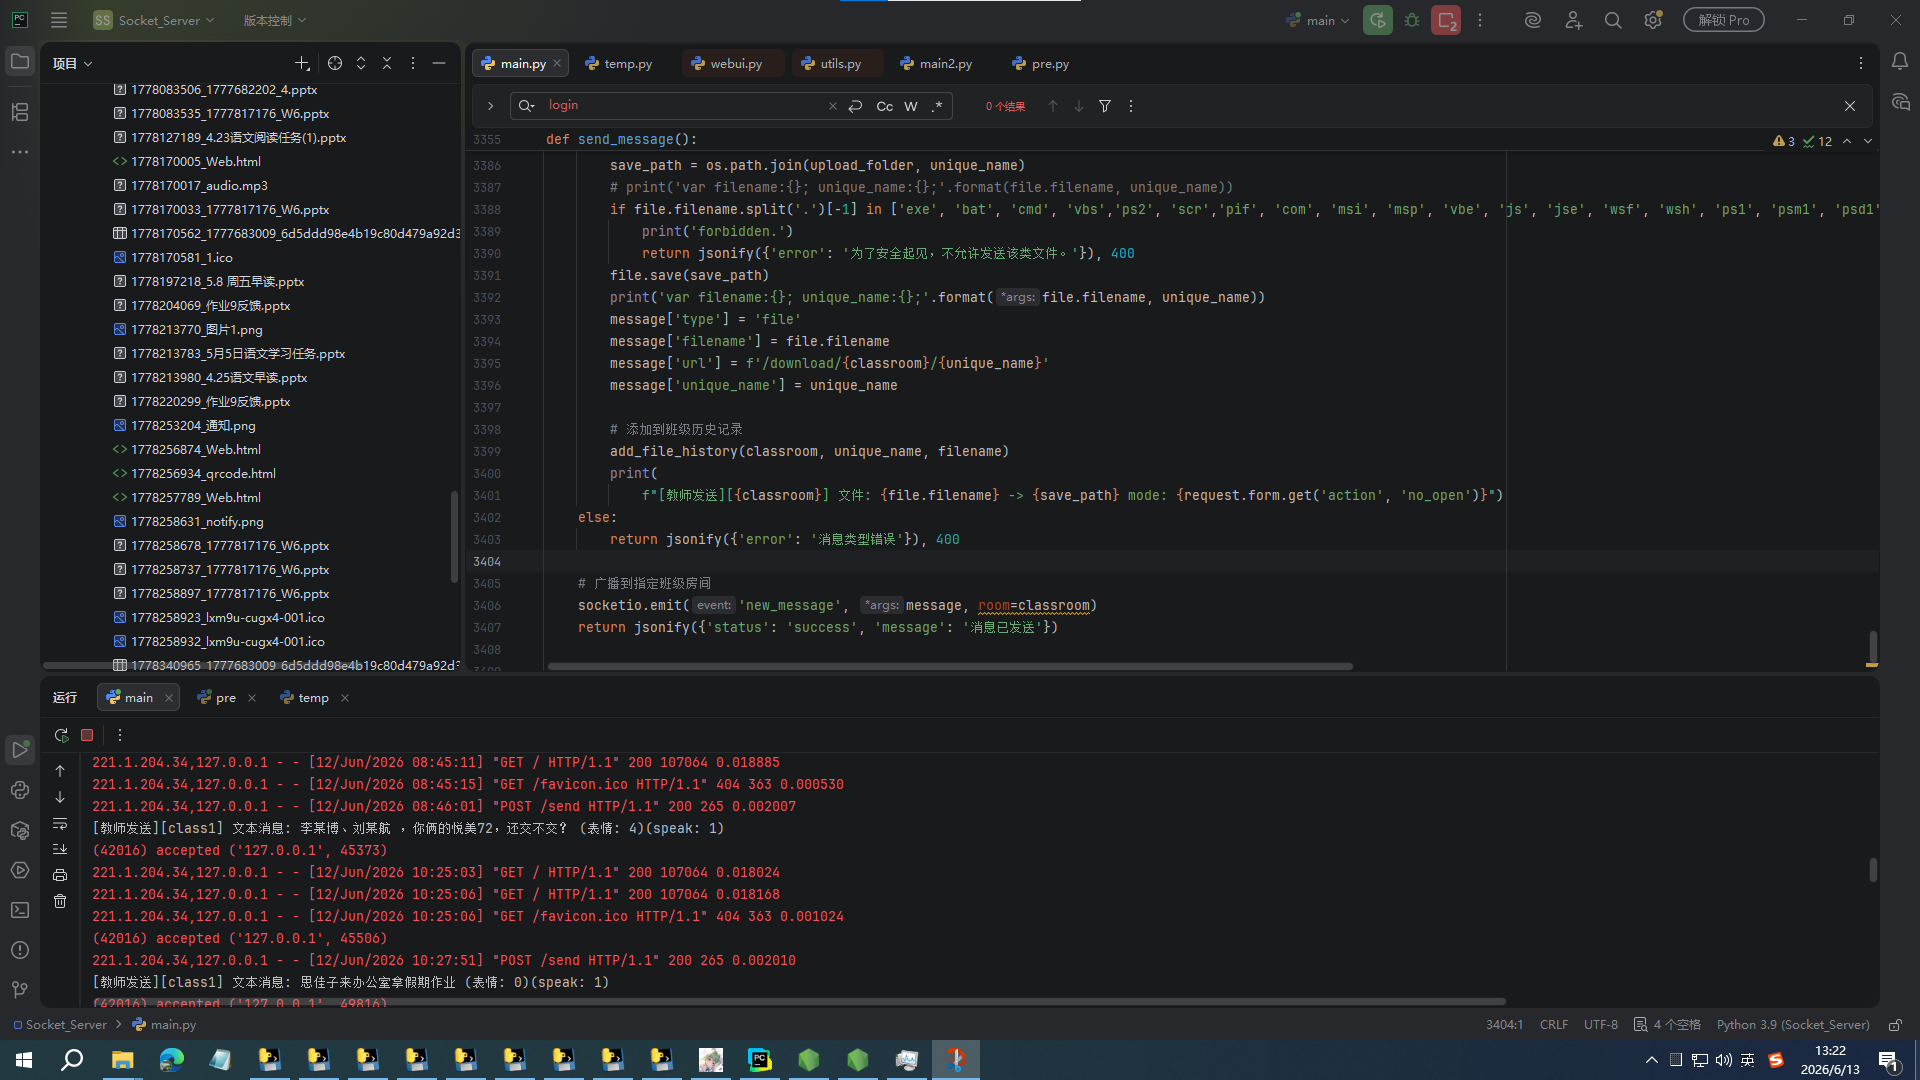The image size is (1920, 1080).
Task: Open Socket_Server project dropdown
Action: coord(154,20)
